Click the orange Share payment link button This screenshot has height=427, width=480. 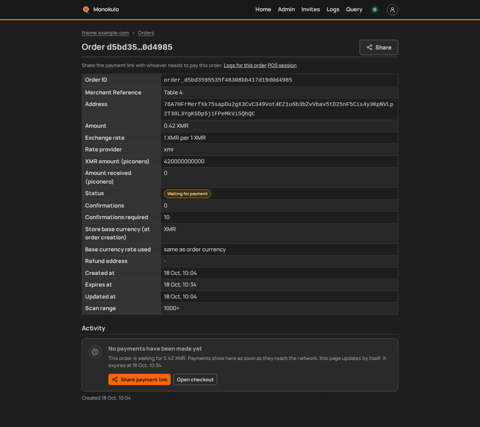[x=139, y=379]
